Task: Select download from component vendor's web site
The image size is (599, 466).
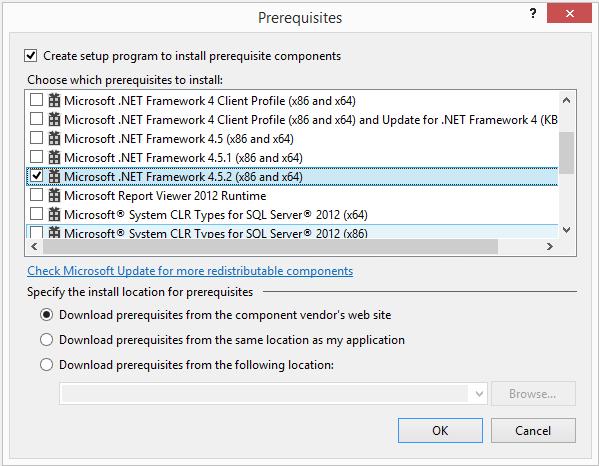Action: (47, 315)
